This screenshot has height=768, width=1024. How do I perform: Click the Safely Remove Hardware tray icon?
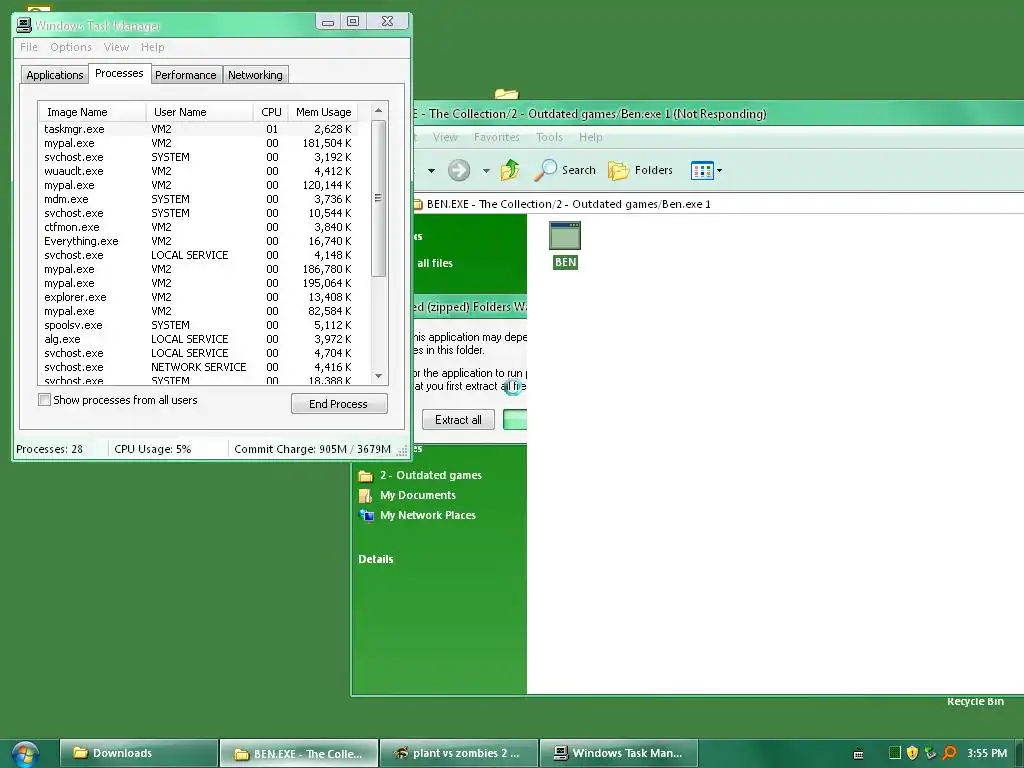(931, 753)
